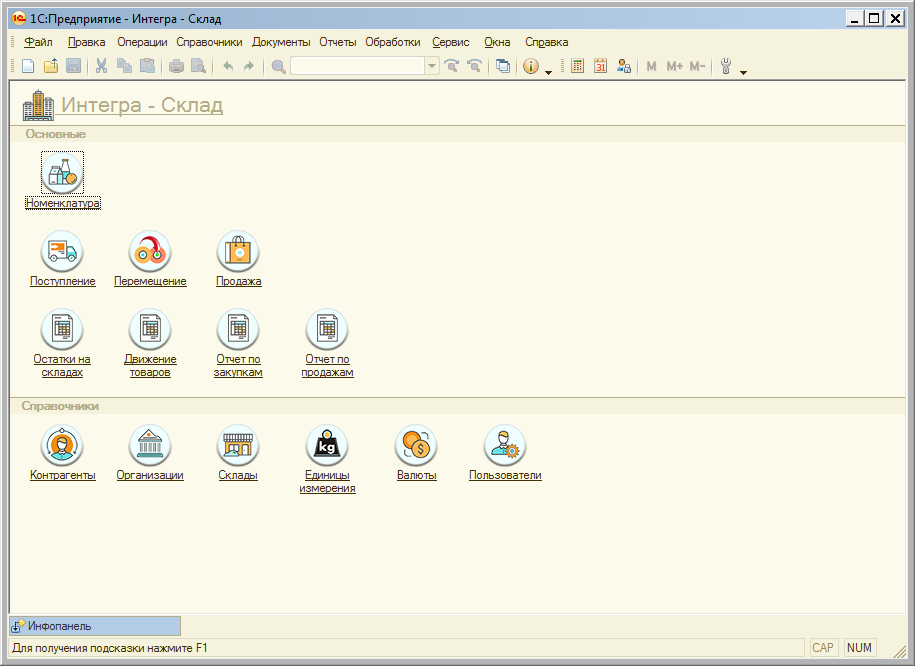Image resolution: width=915 pixels, height=666 pixels.
Task: Click the Help info toolbar icon
Action: pyautogui.click(x=530, y=66)
